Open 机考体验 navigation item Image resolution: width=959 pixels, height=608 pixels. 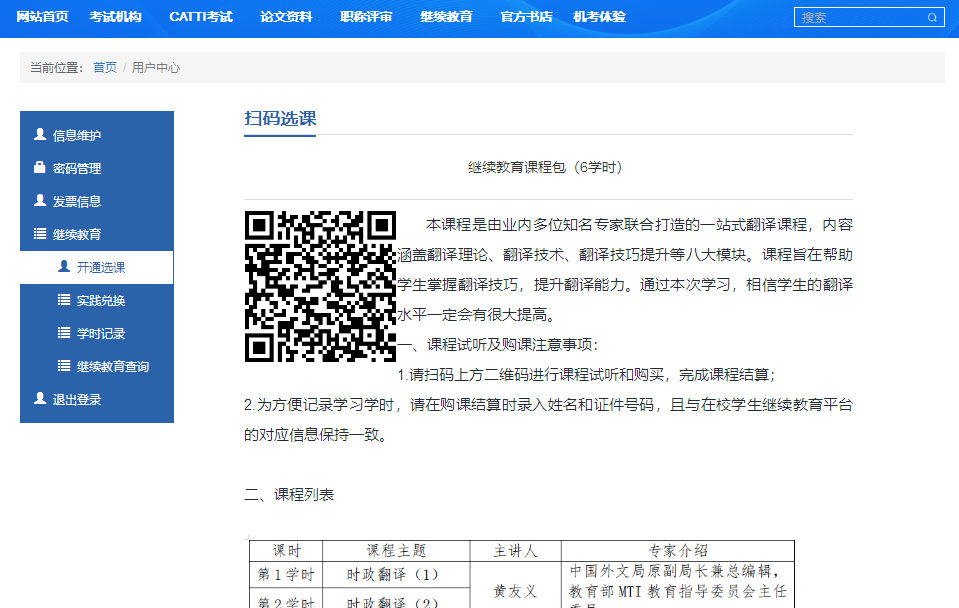coord(599,17)
